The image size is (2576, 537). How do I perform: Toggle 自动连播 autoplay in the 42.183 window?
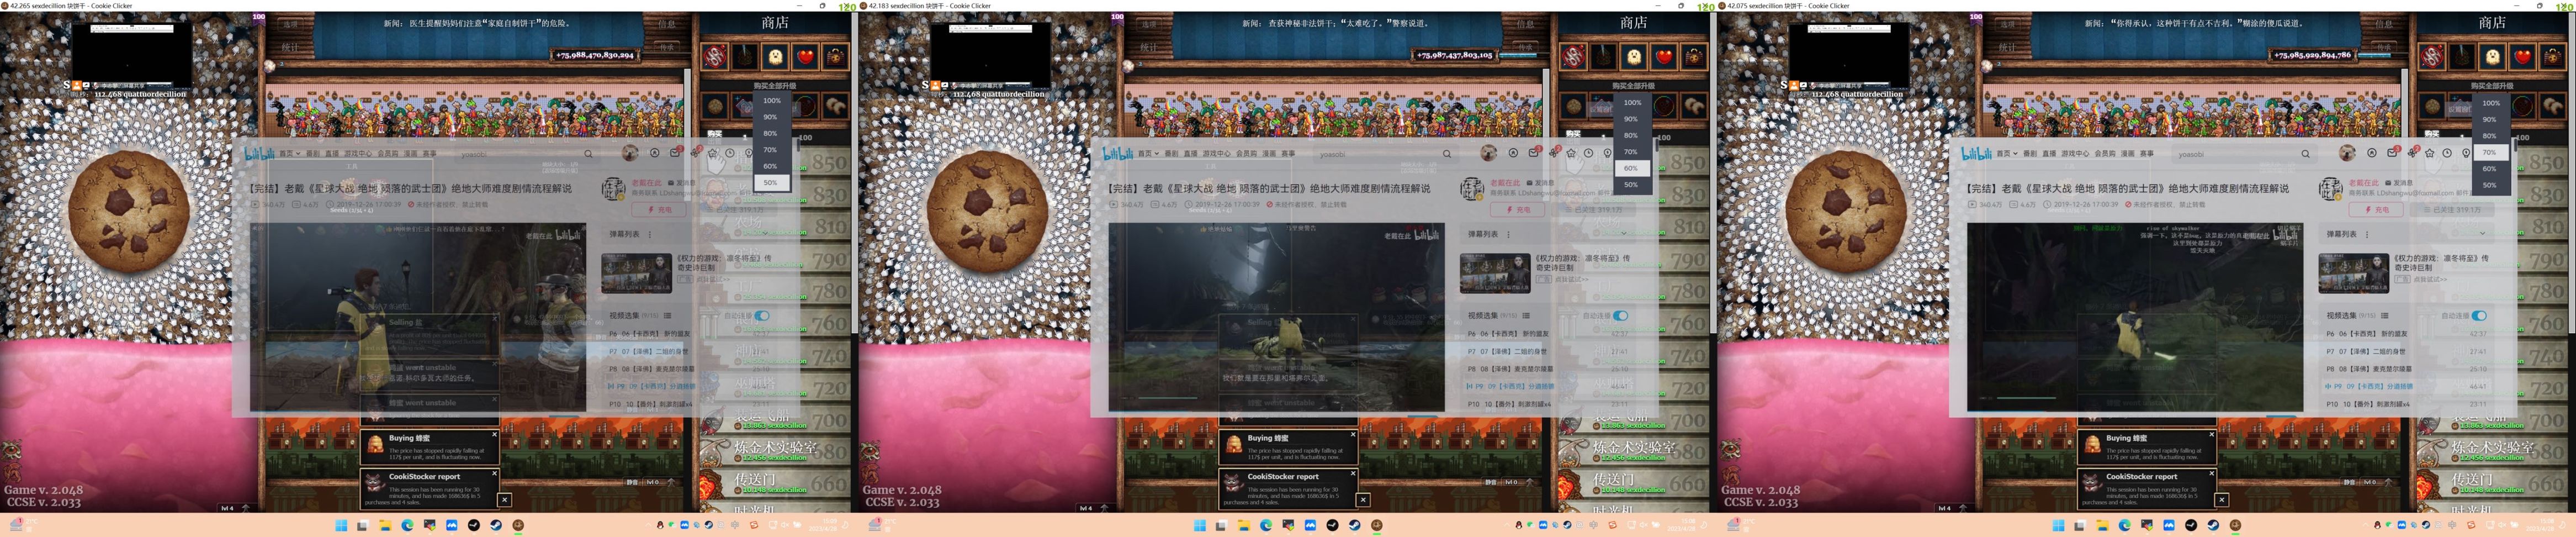pos(1620,316)
